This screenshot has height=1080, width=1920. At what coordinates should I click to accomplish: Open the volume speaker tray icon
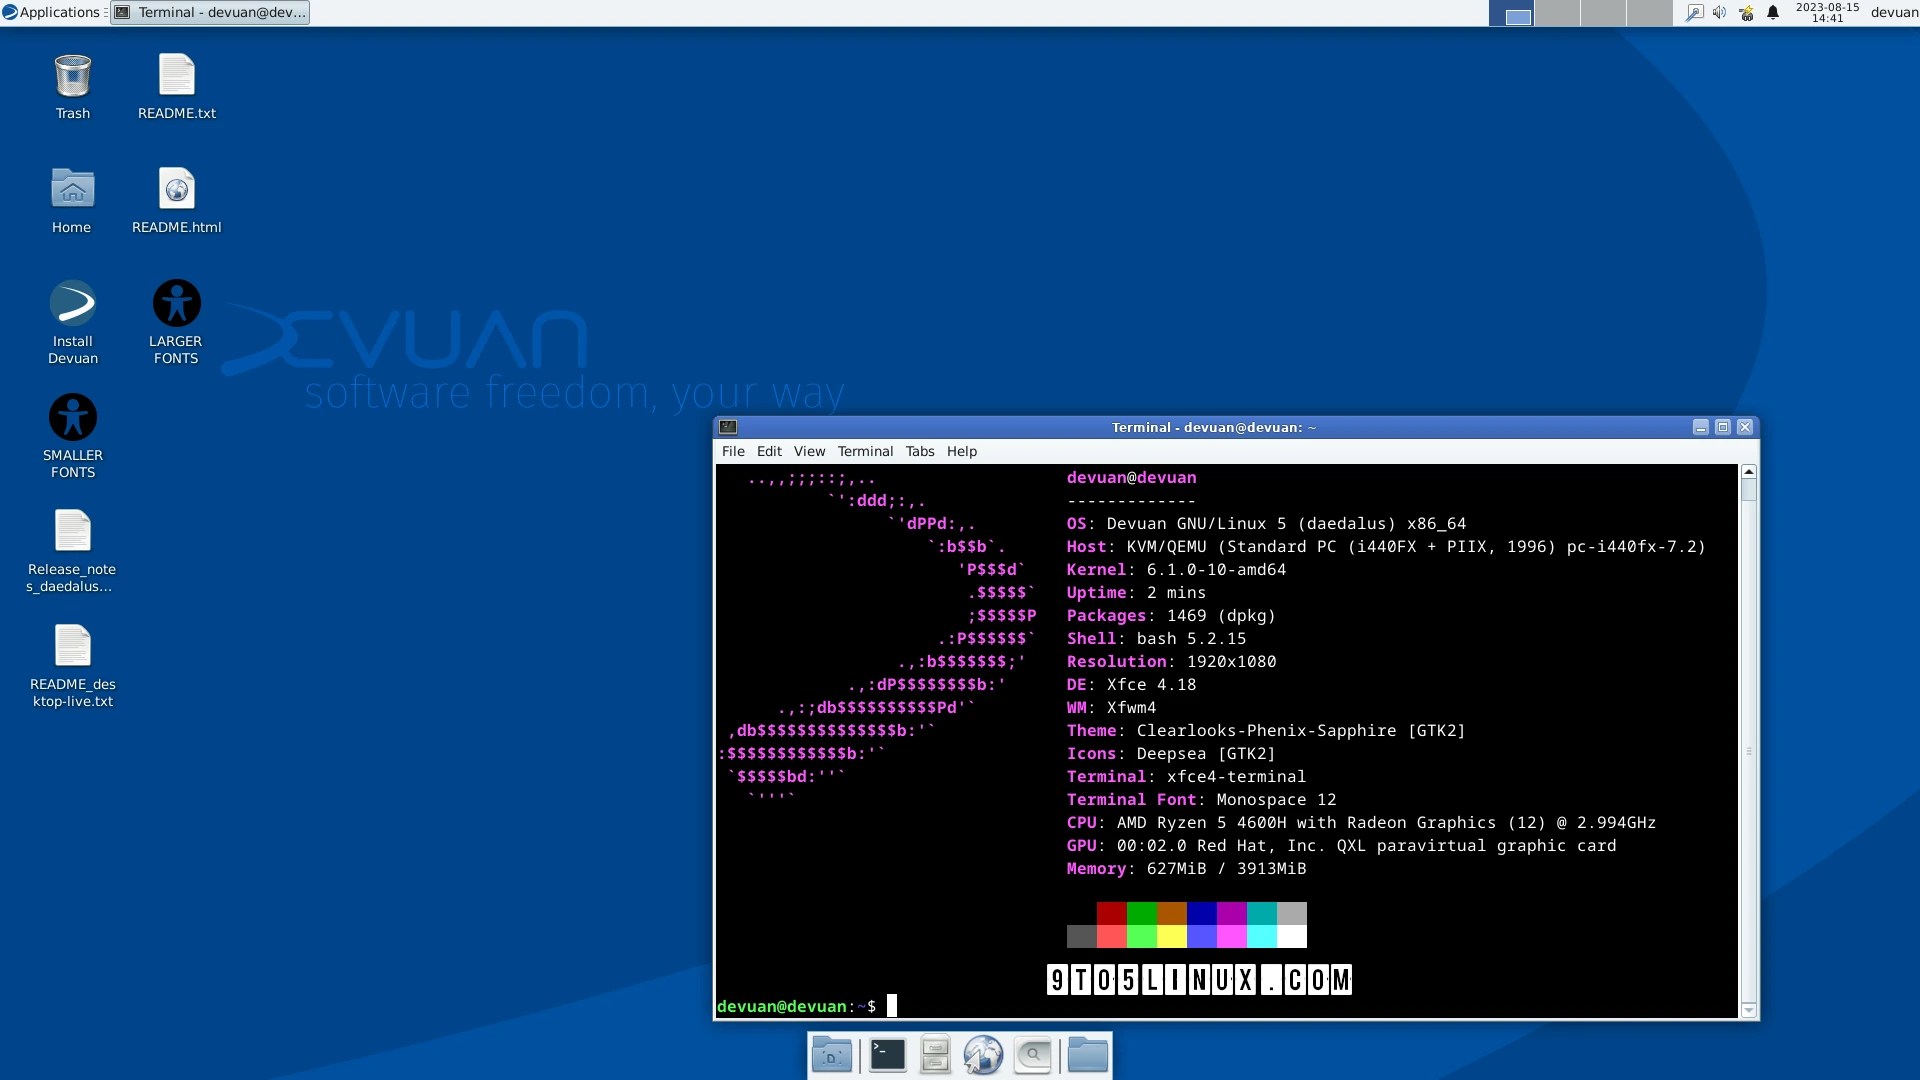1719,13
